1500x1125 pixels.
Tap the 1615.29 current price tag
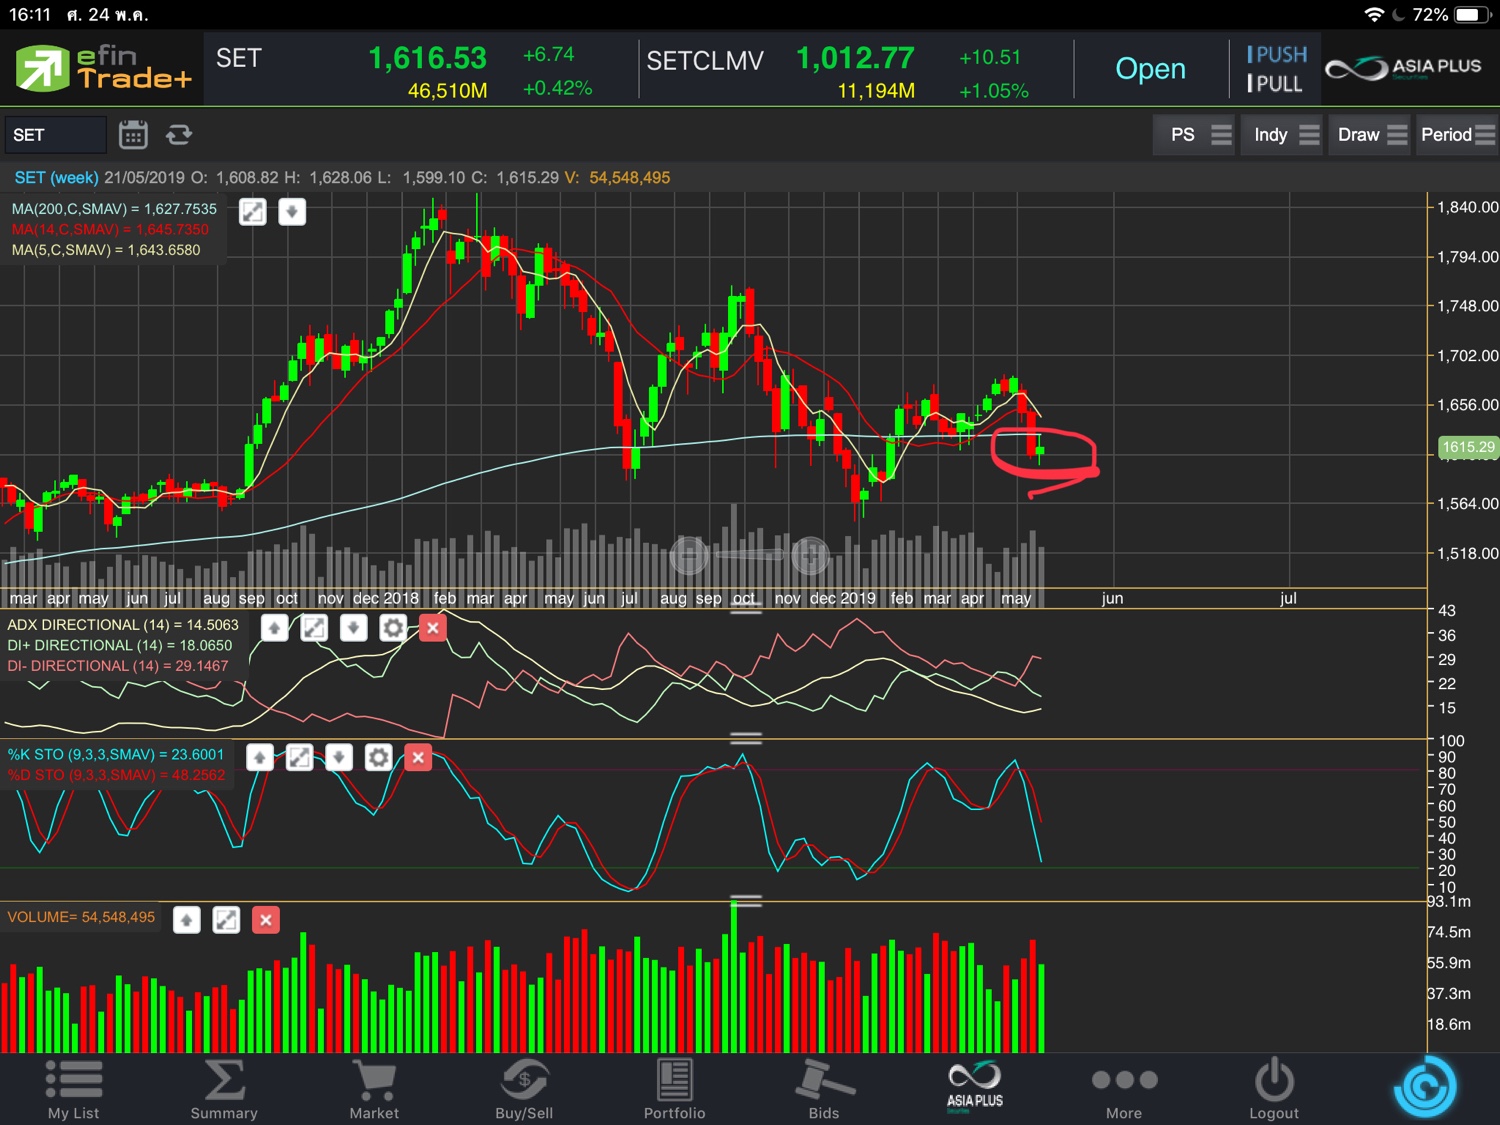[1468, 448]
